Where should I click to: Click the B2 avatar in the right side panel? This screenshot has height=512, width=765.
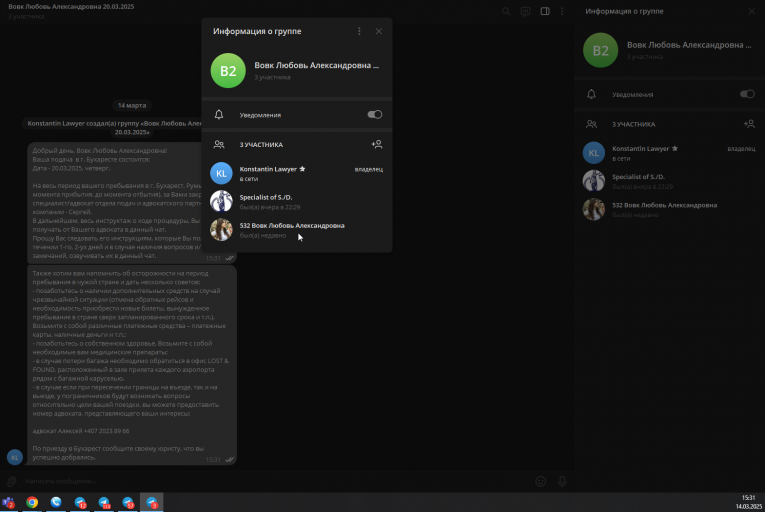(x=600, y=50)
